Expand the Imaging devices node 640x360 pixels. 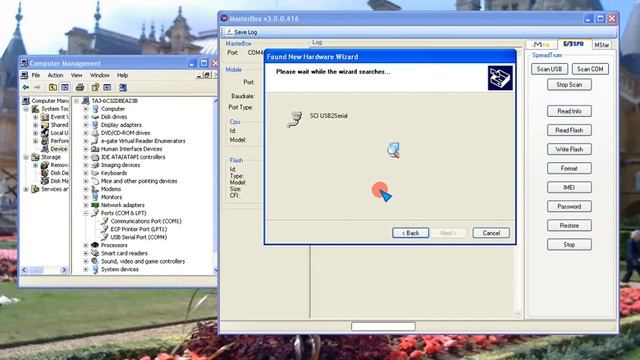coord(86,165)
